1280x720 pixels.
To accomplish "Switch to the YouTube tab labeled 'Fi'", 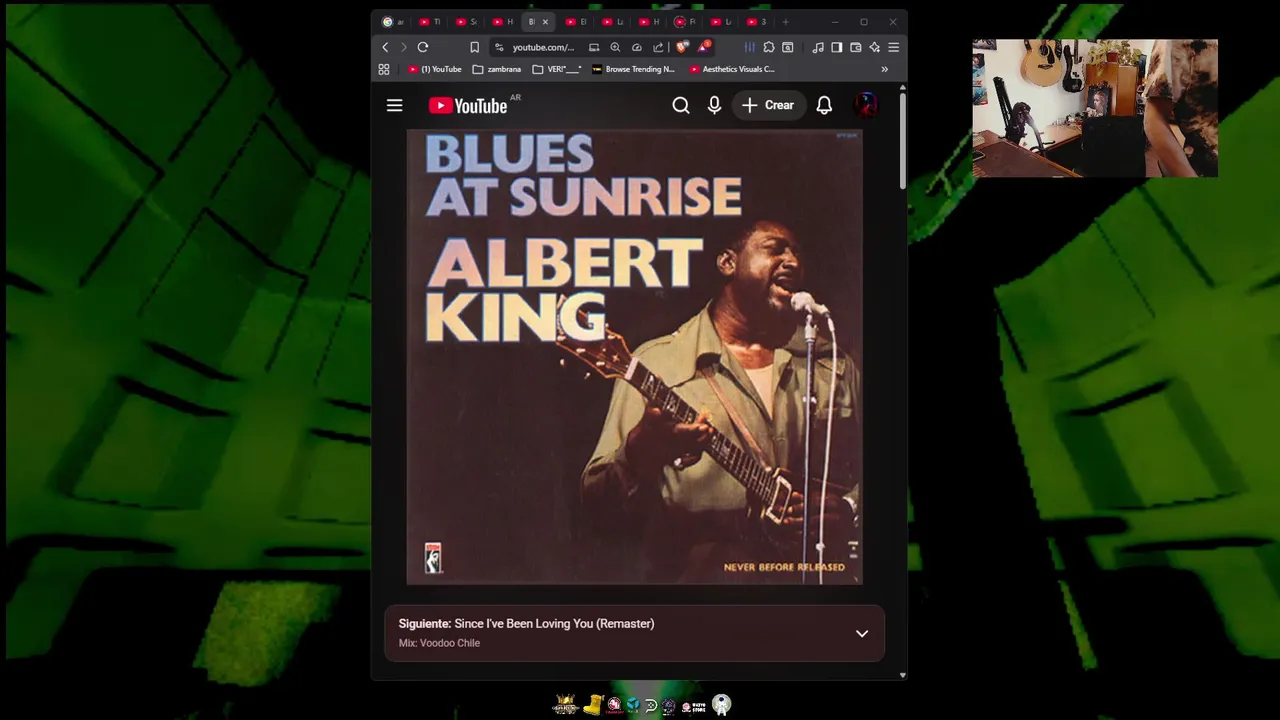I will [x=685, y=22].
